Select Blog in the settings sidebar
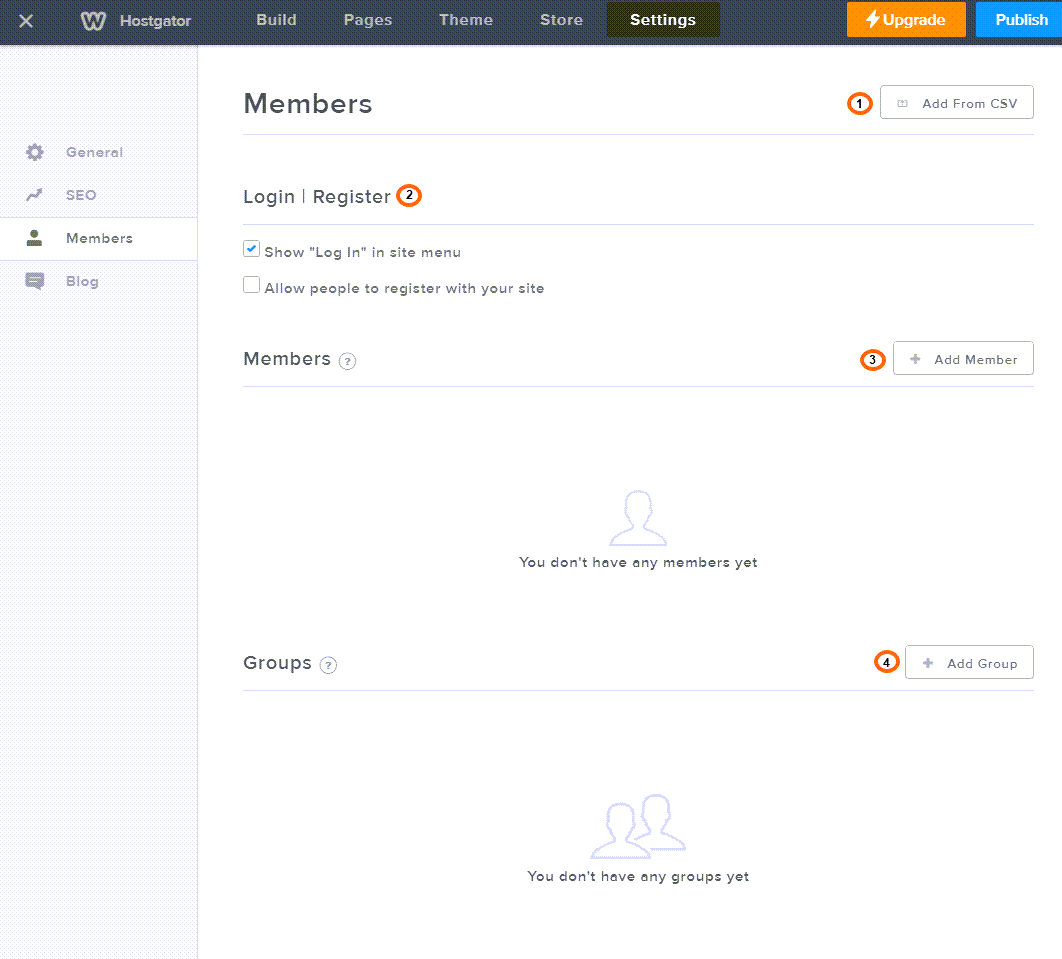This screenshot has width=1062, height=959. pos(81,281)
